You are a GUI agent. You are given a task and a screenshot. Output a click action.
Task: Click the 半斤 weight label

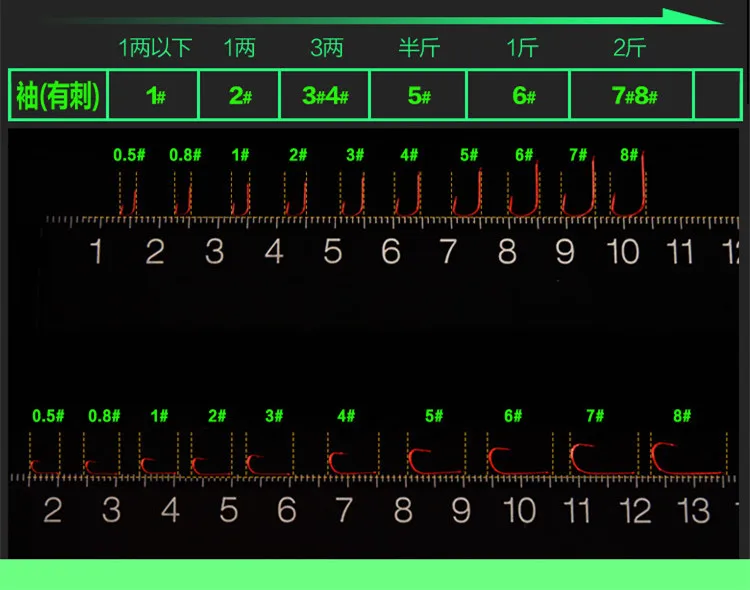coord(419,47)
